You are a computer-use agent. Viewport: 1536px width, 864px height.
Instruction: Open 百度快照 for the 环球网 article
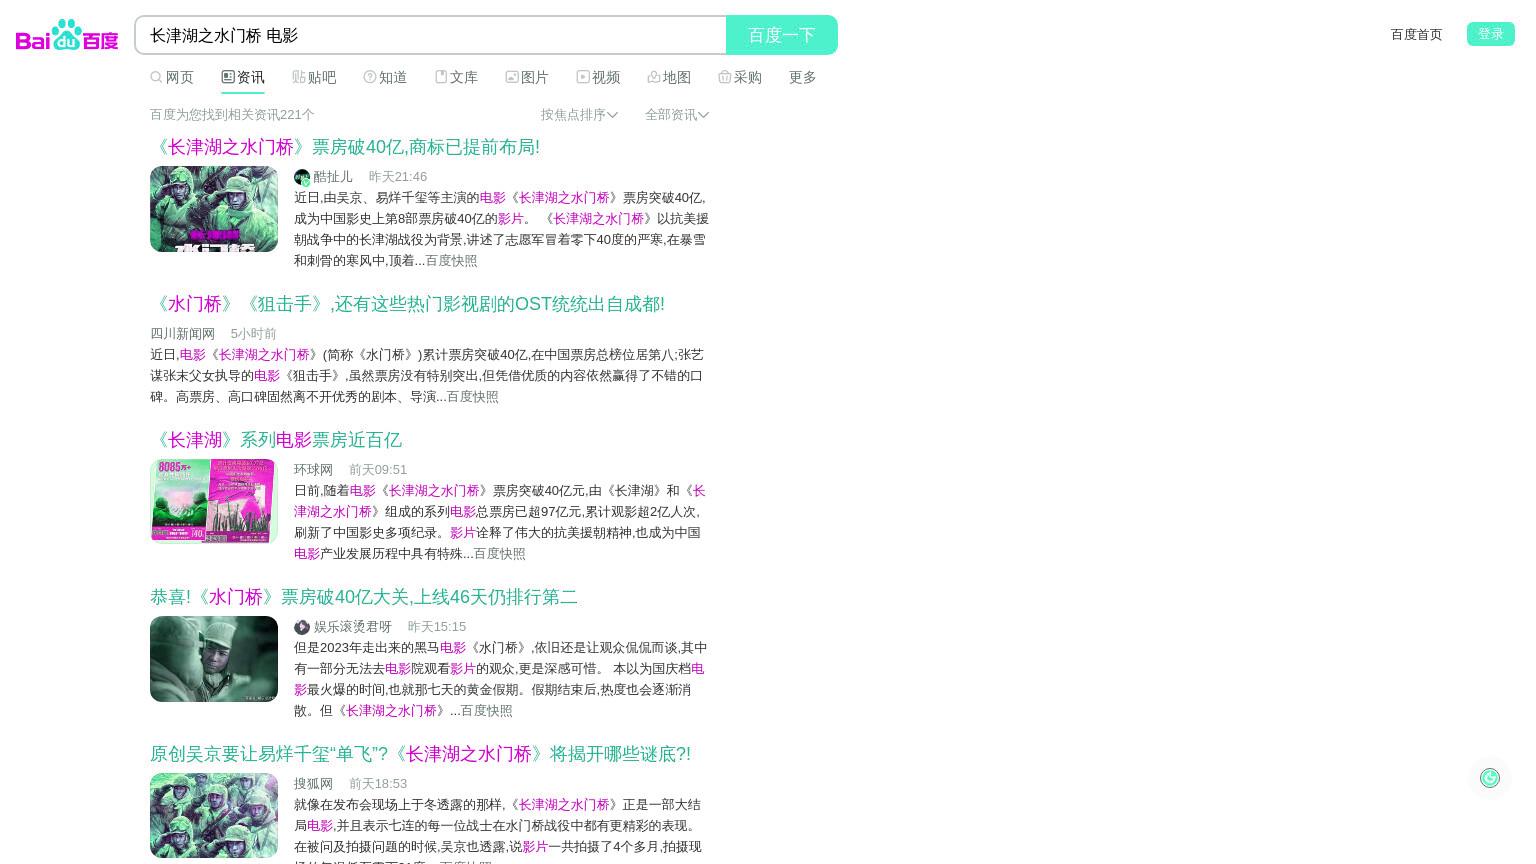click(x=499, y=553)
